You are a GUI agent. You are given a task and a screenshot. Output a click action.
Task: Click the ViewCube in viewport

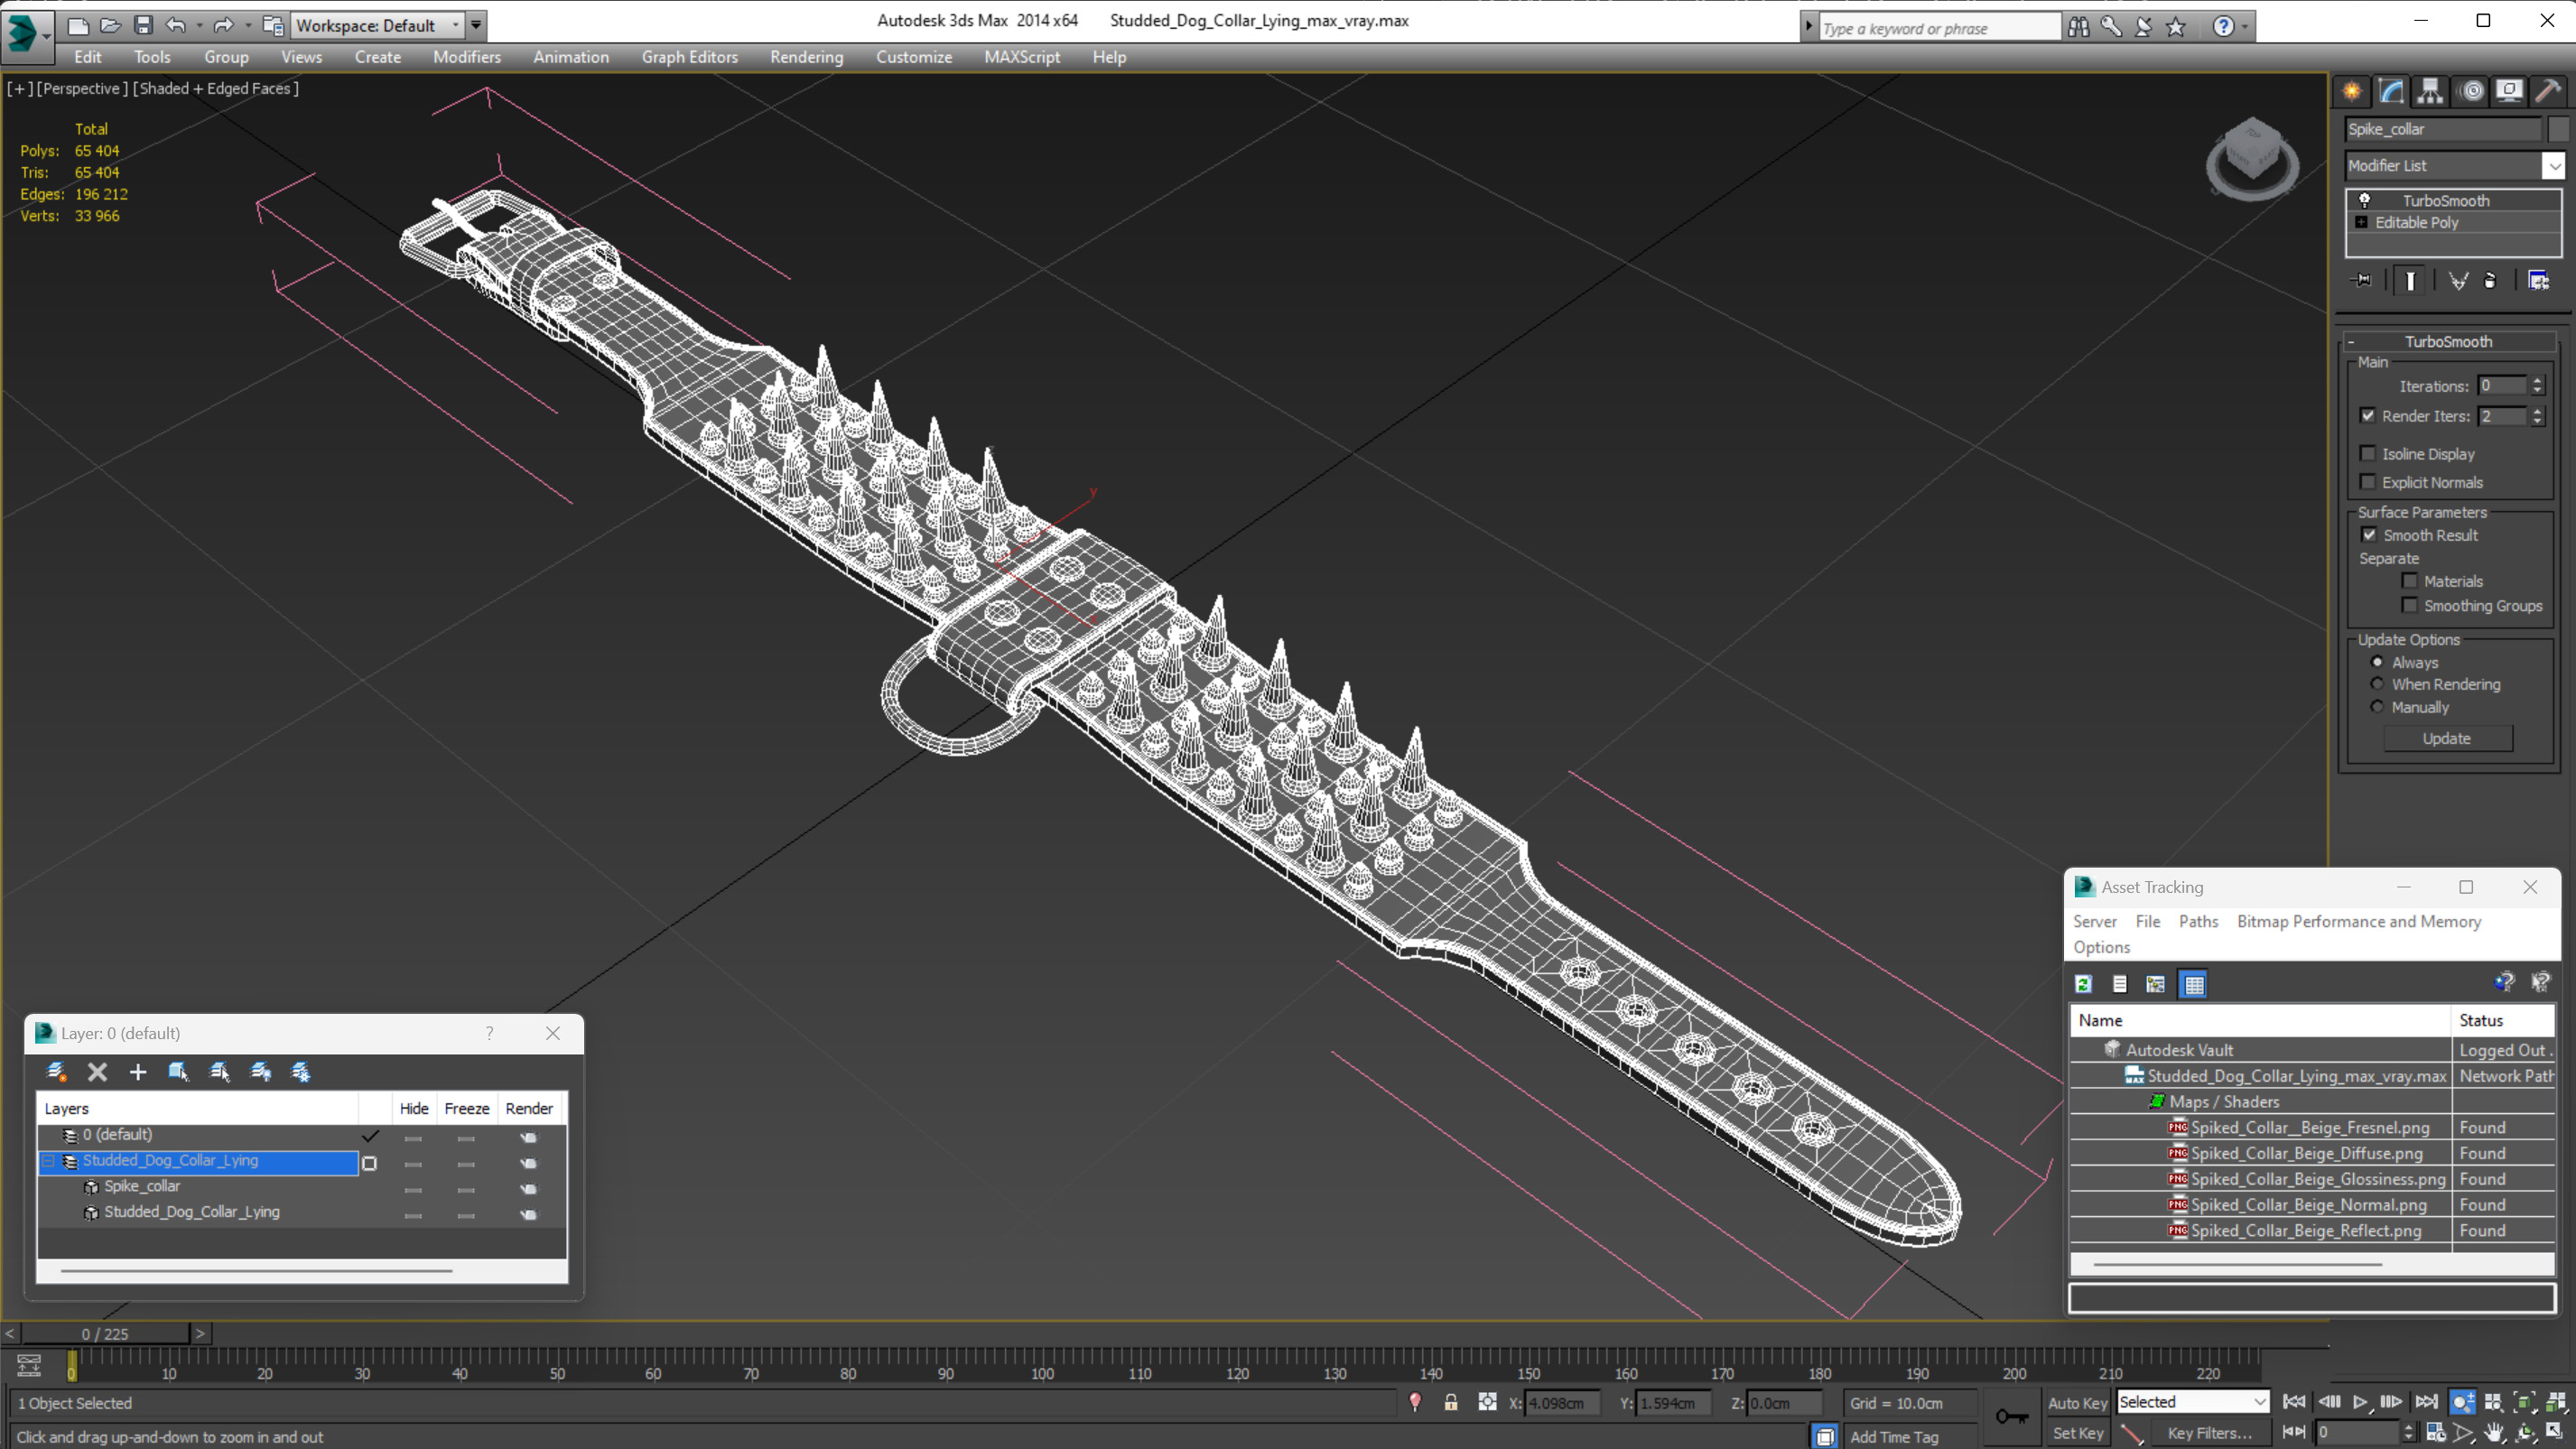(x=2252, y=158)
